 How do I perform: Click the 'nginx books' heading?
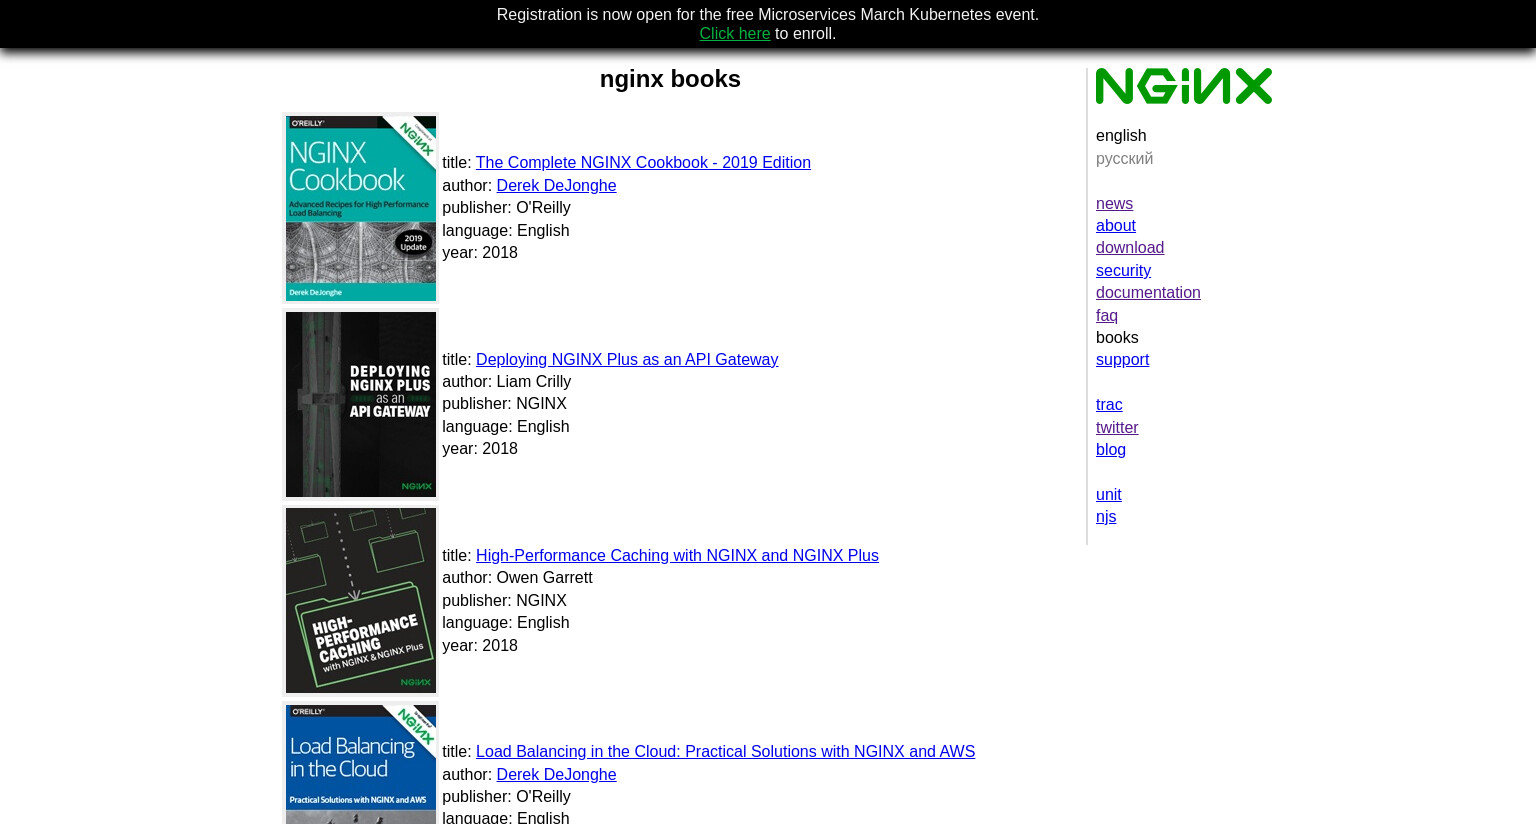(x=670, y=79)
